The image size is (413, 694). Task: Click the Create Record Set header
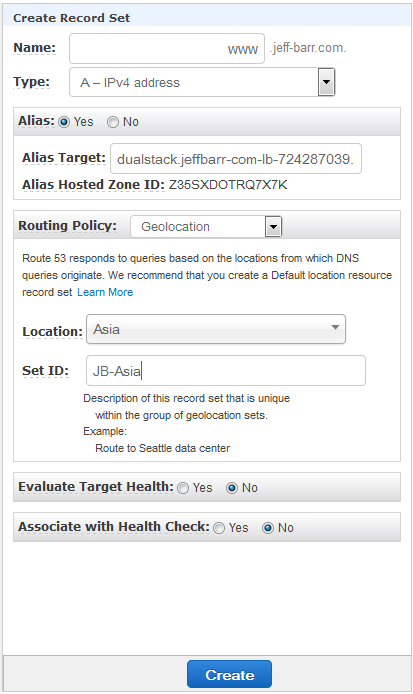click(x=71, y=18)
